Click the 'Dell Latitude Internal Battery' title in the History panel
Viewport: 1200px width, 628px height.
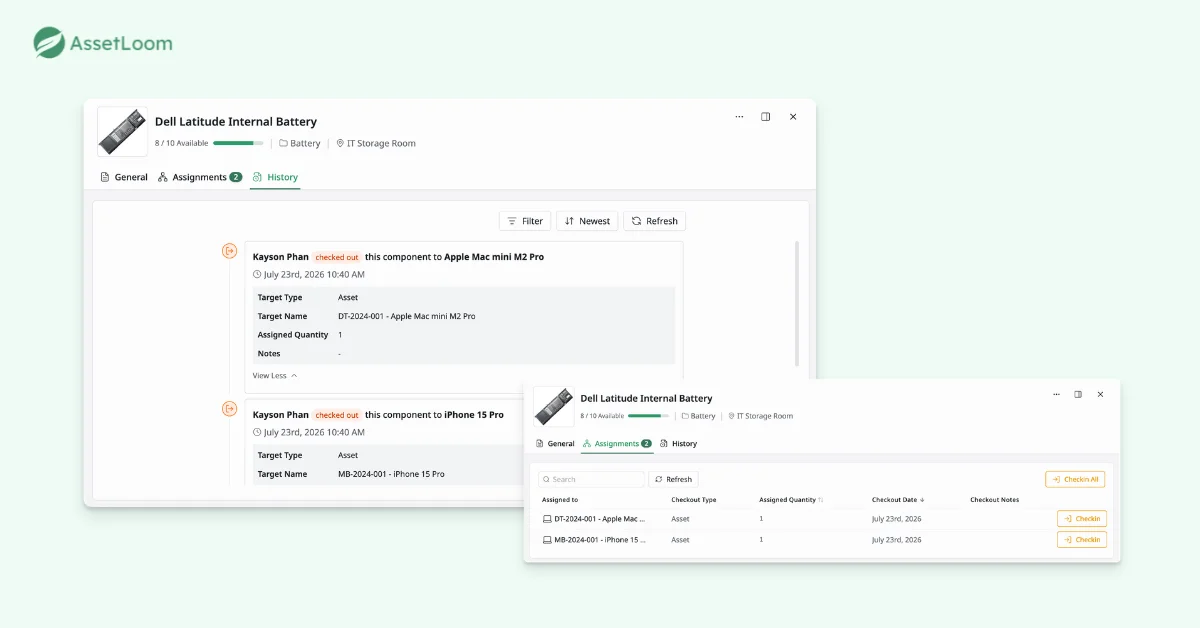[x=236, y=121]
